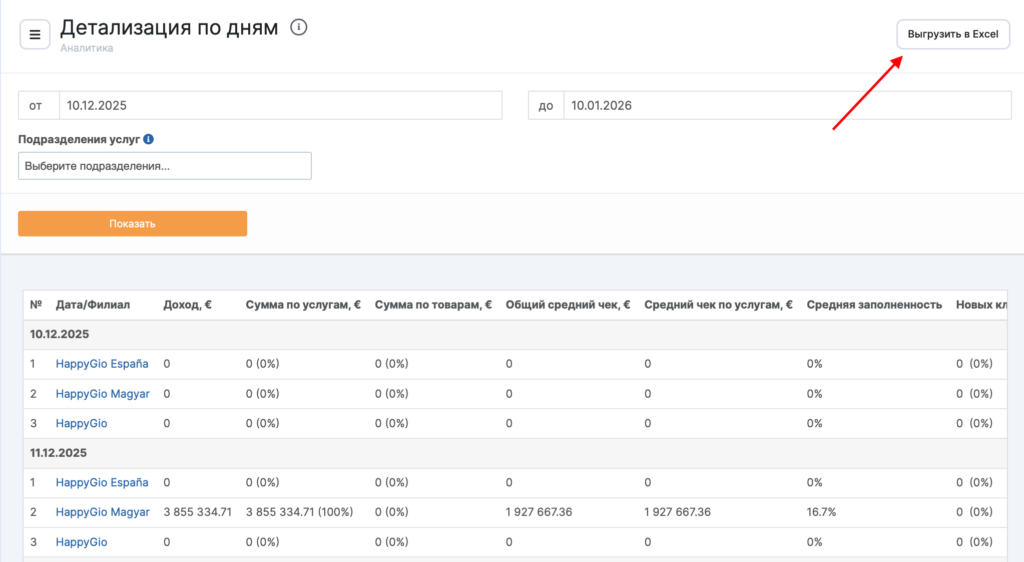The image size is (1024, 562).
Task: Click the 'Аналитика' subtitle under the page title
Action: (x=86, y=47)
